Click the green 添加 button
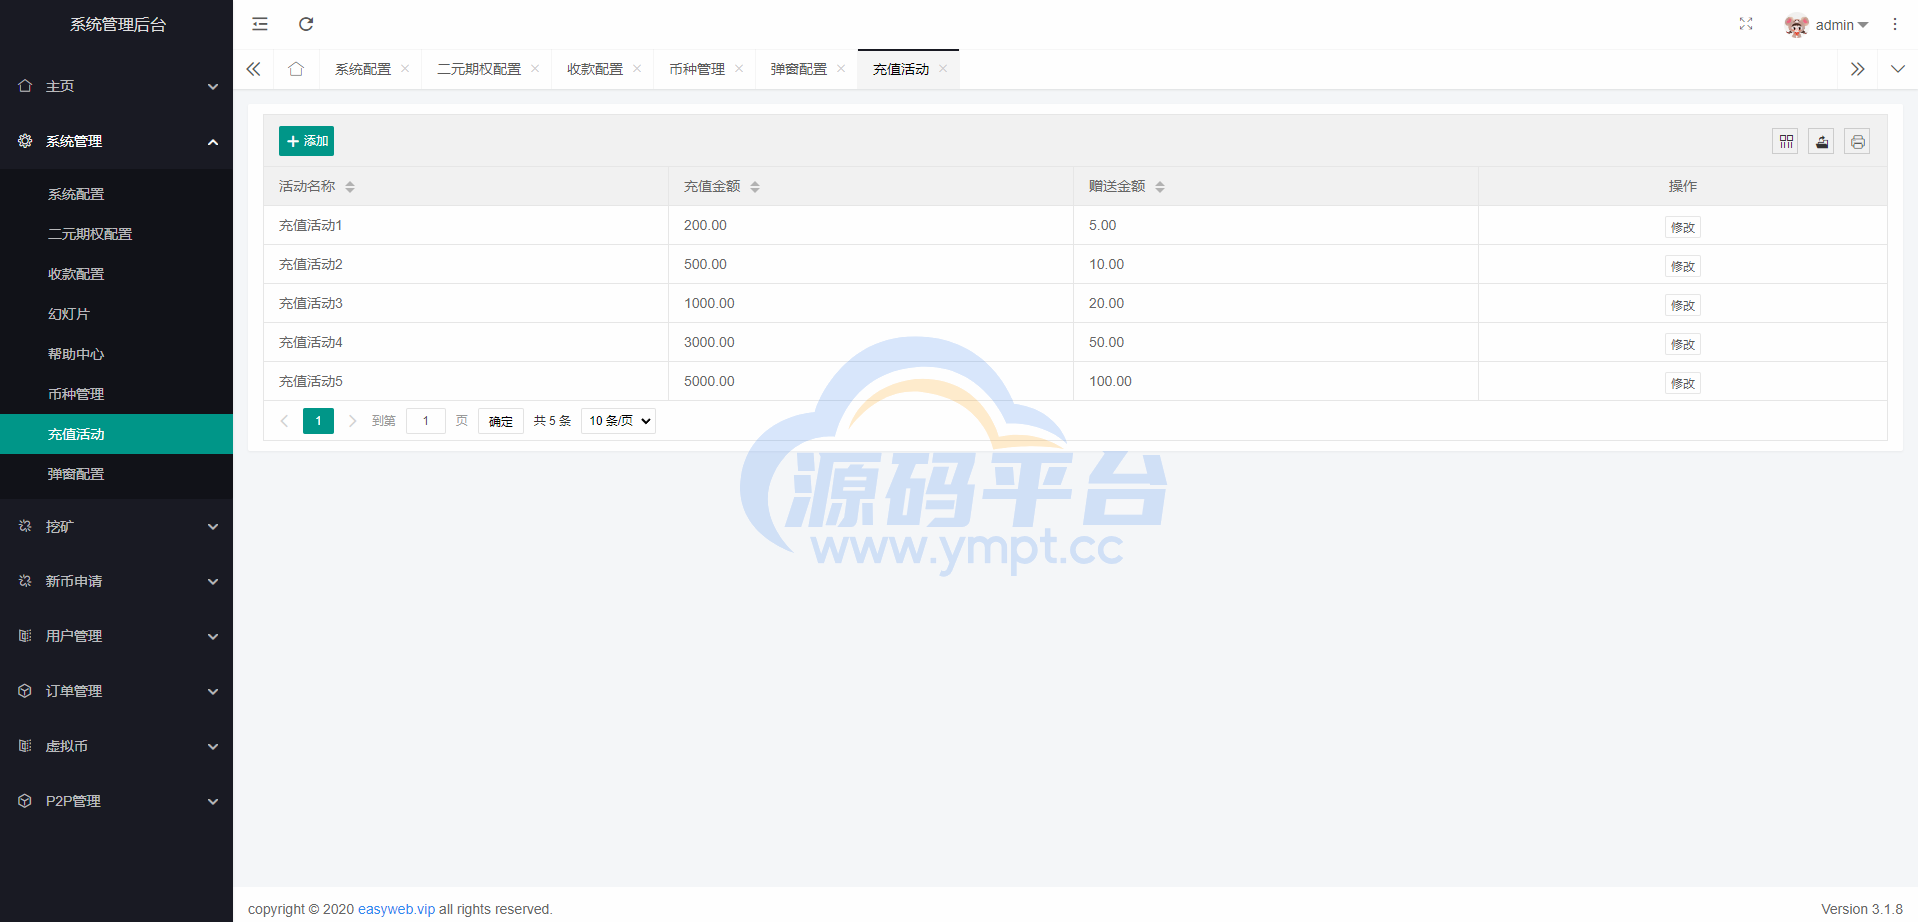 306,141
